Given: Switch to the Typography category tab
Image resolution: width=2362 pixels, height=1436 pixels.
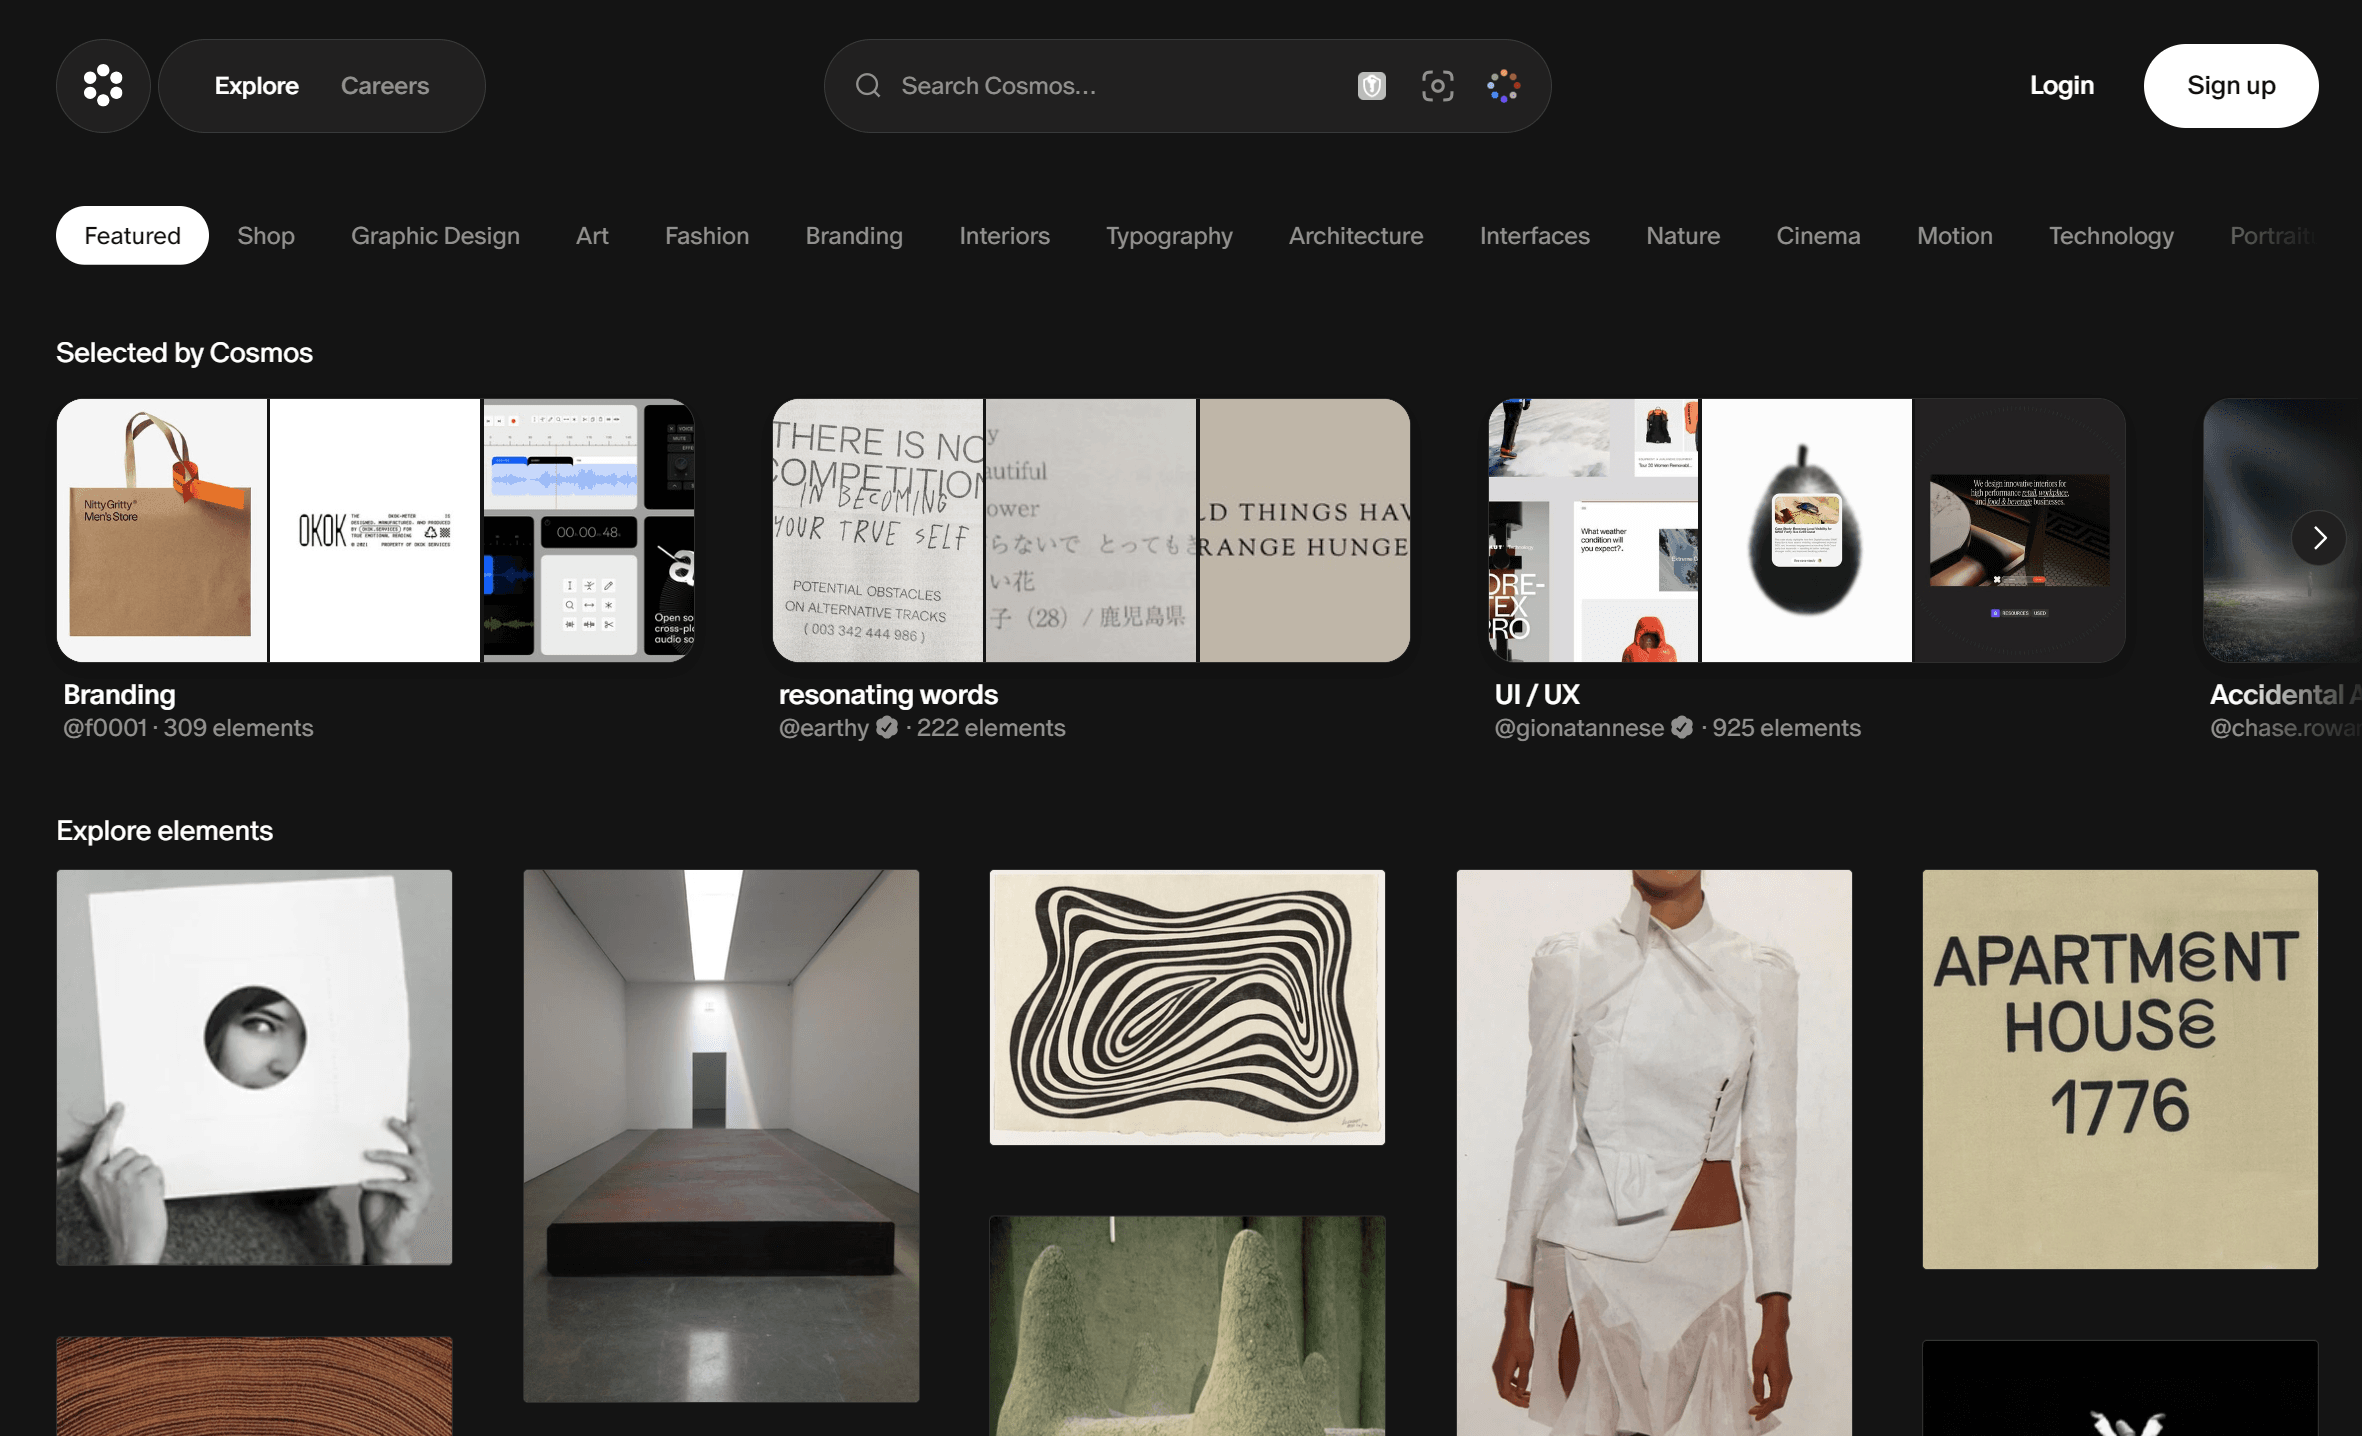Looking at the screenshot, I should coord(1168,236).
